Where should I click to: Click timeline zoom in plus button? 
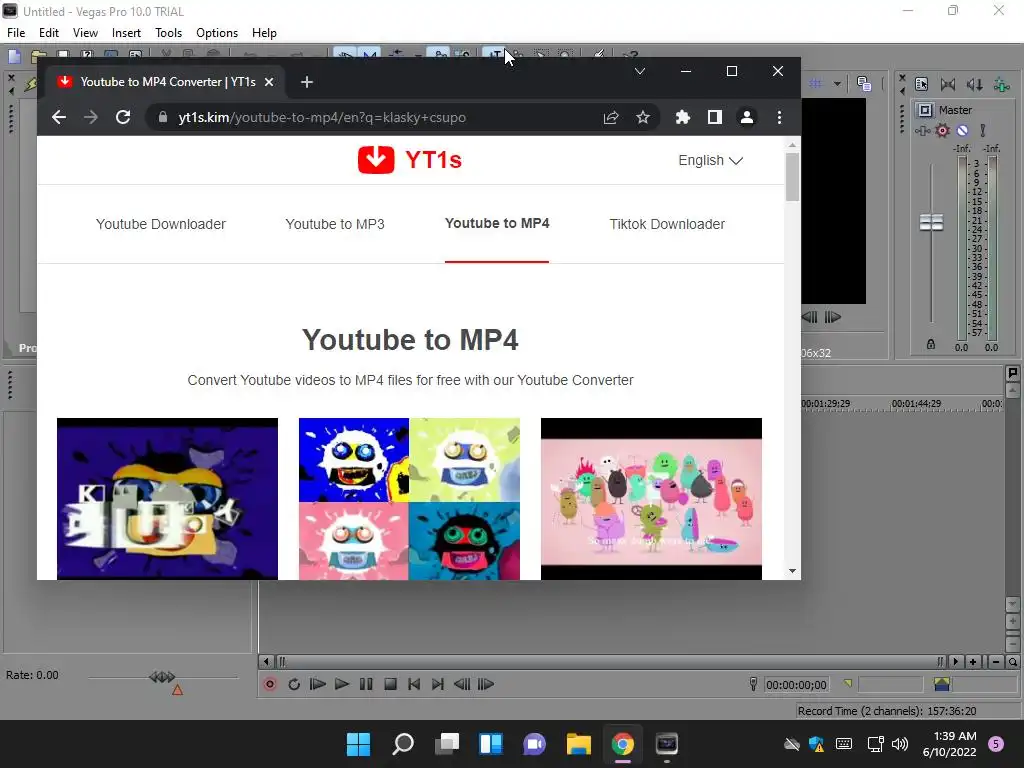973,662
